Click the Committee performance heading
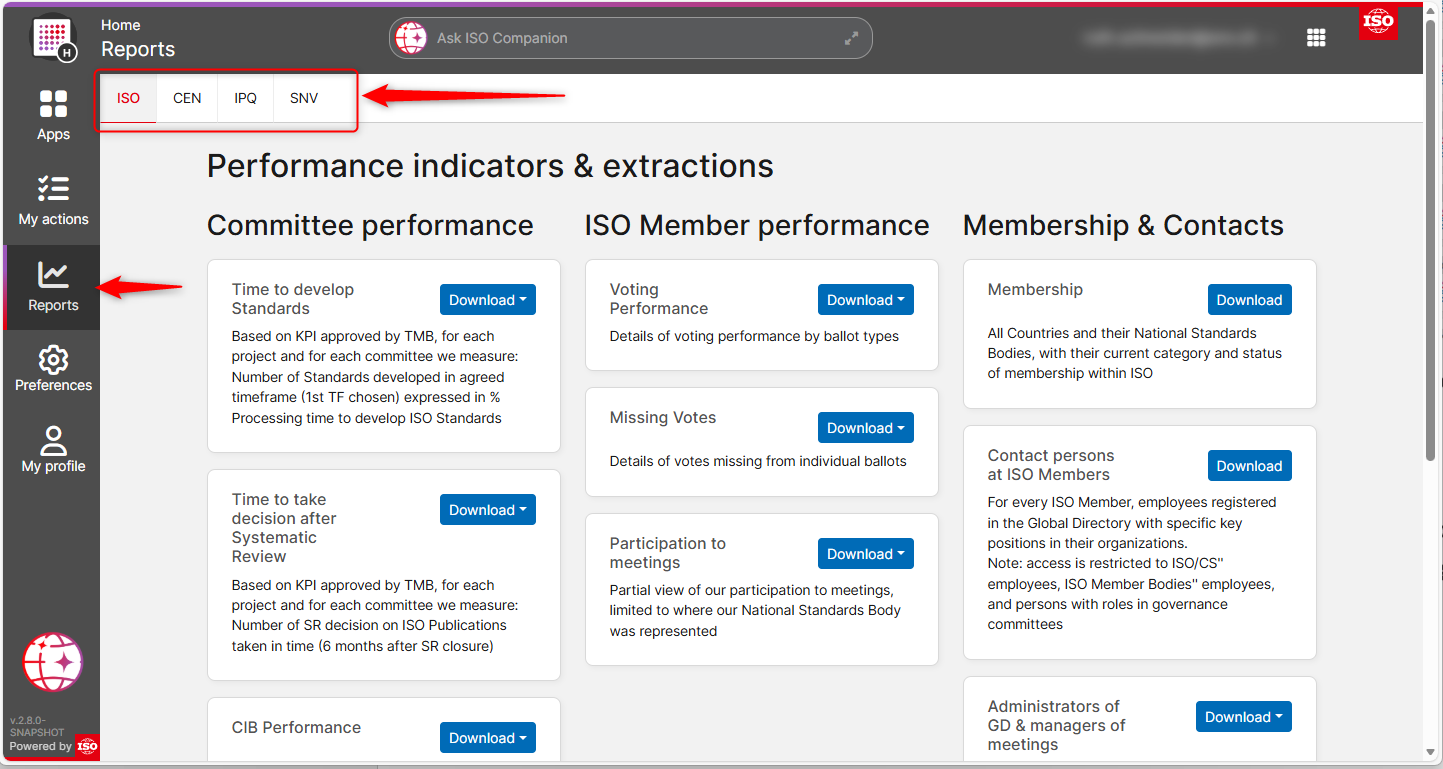Screen dimensions: 1443x769 coord(370,226)
